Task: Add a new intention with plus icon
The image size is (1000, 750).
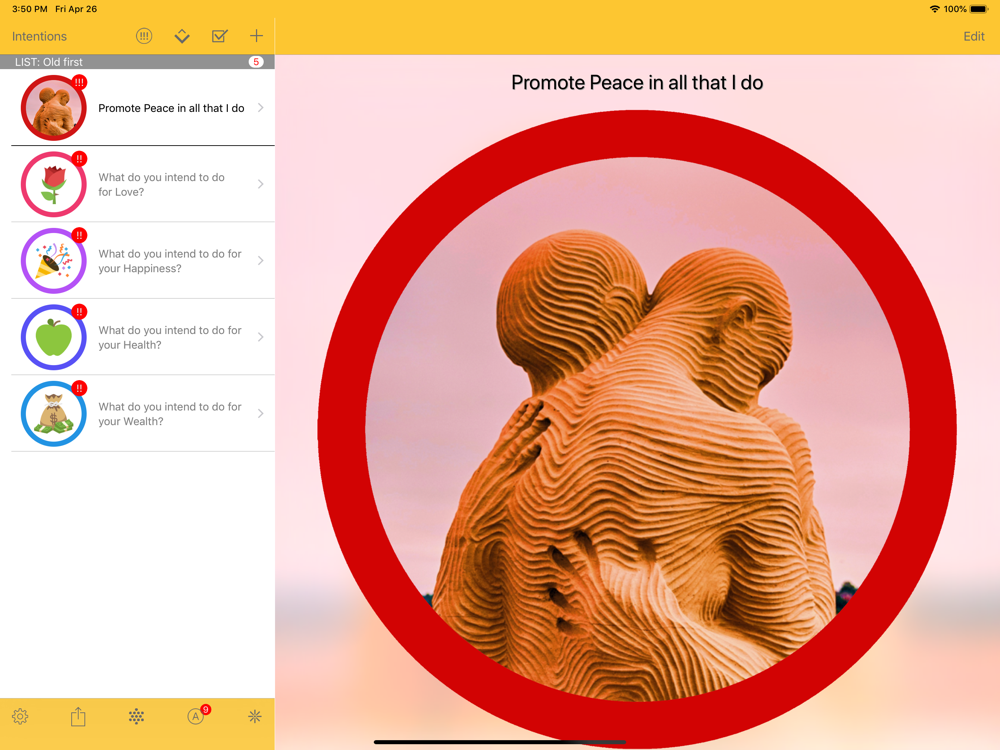Action: click(x=256, y=36)
